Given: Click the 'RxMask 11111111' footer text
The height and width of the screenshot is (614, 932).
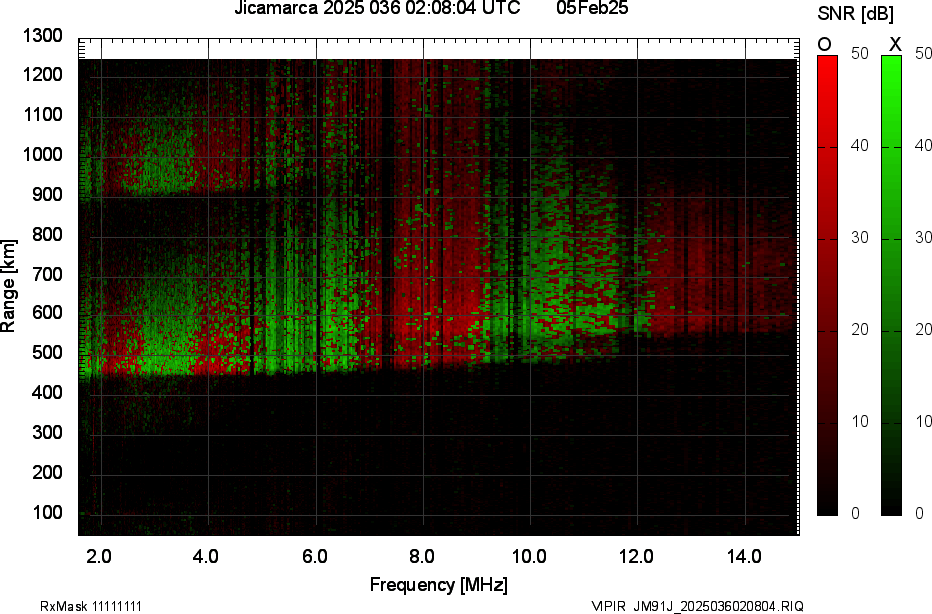Looking at the screenshot, I should [x=91, y=606].
